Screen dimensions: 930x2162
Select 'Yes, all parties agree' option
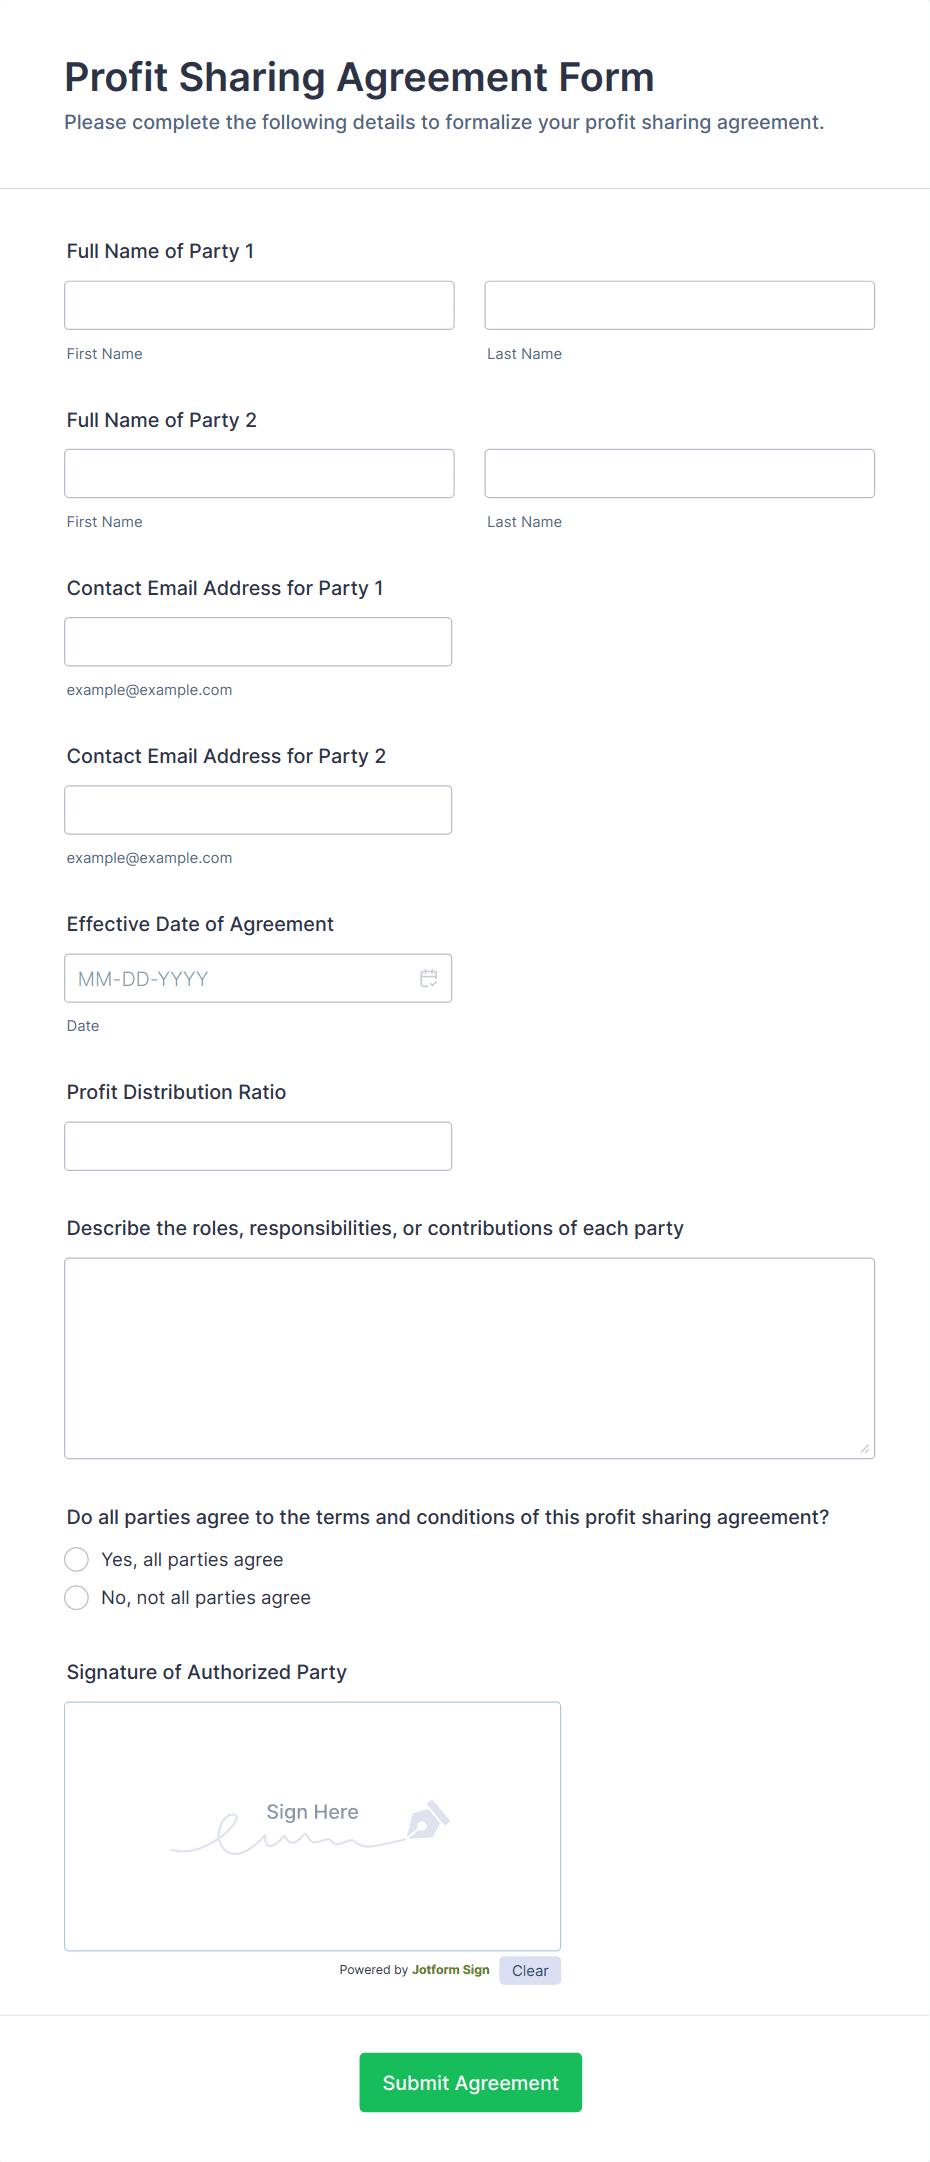[x=77, y=1559]
